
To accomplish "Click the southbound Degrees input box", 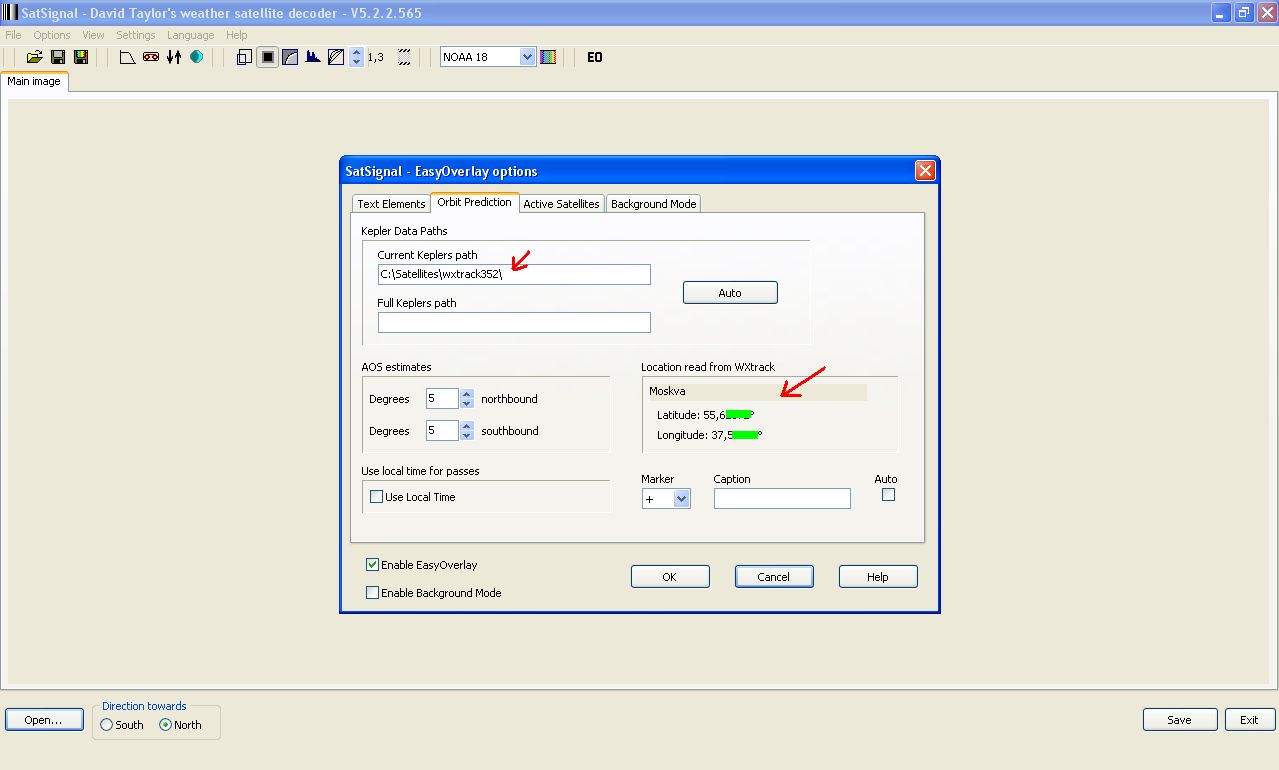I will pos(442,431).
